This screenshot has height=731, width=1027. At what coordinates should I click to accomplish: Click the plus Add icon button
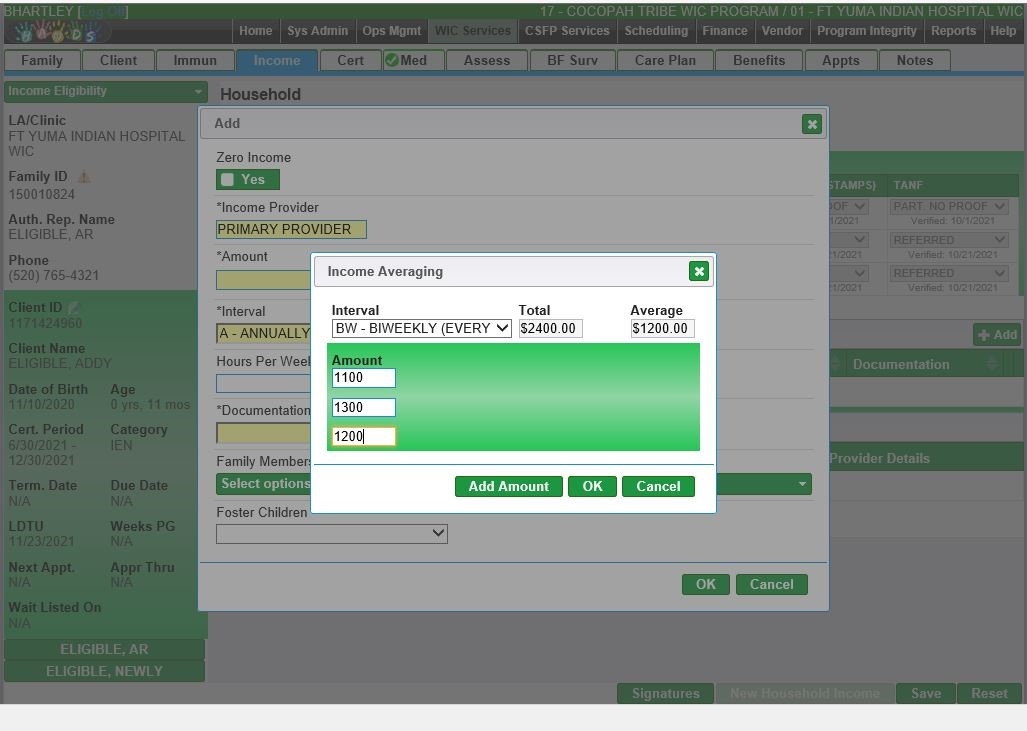pos(996,335)
